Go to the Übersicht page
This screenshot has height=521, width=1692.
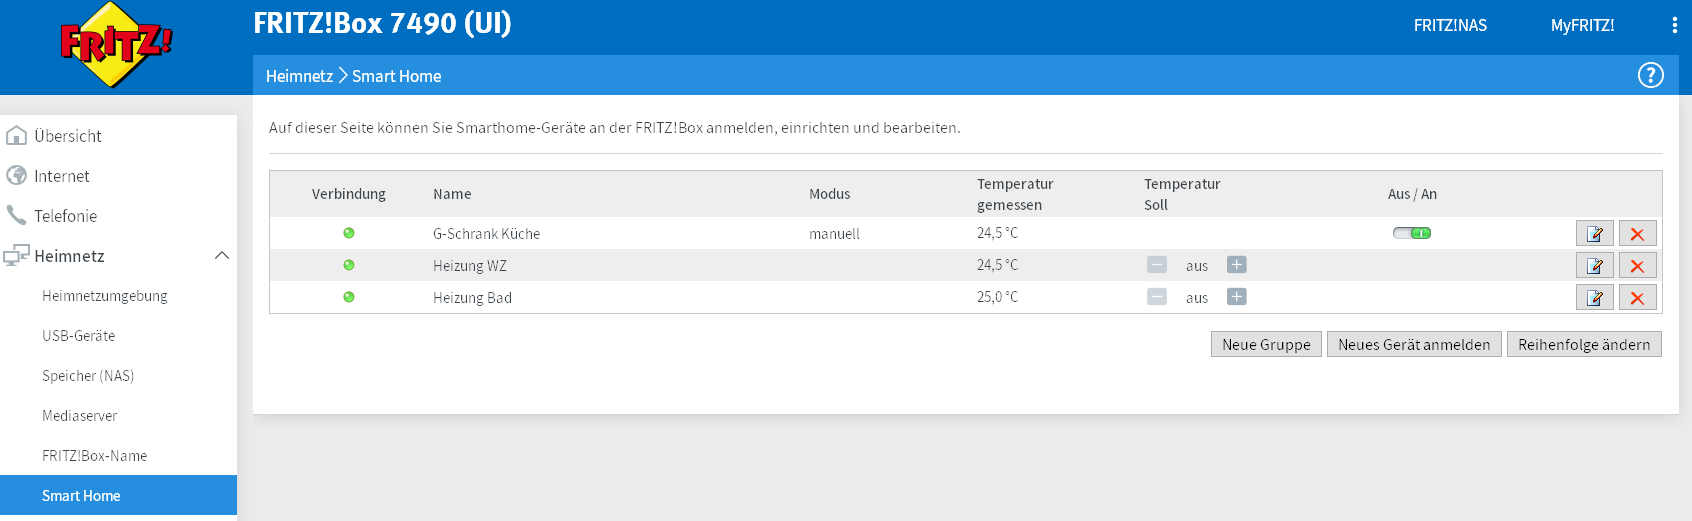[68, 136]
